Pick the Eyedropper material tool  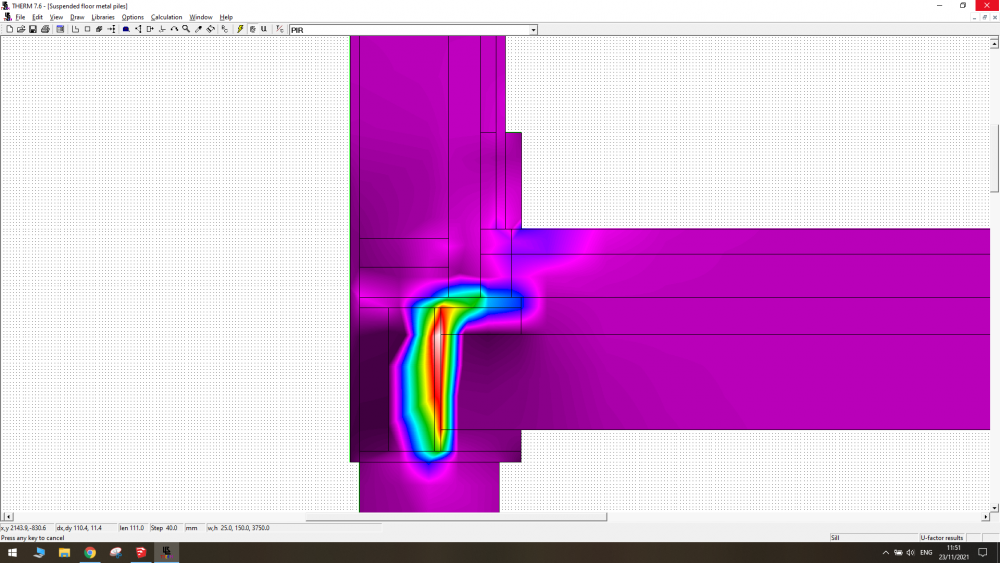coord(198,29)
